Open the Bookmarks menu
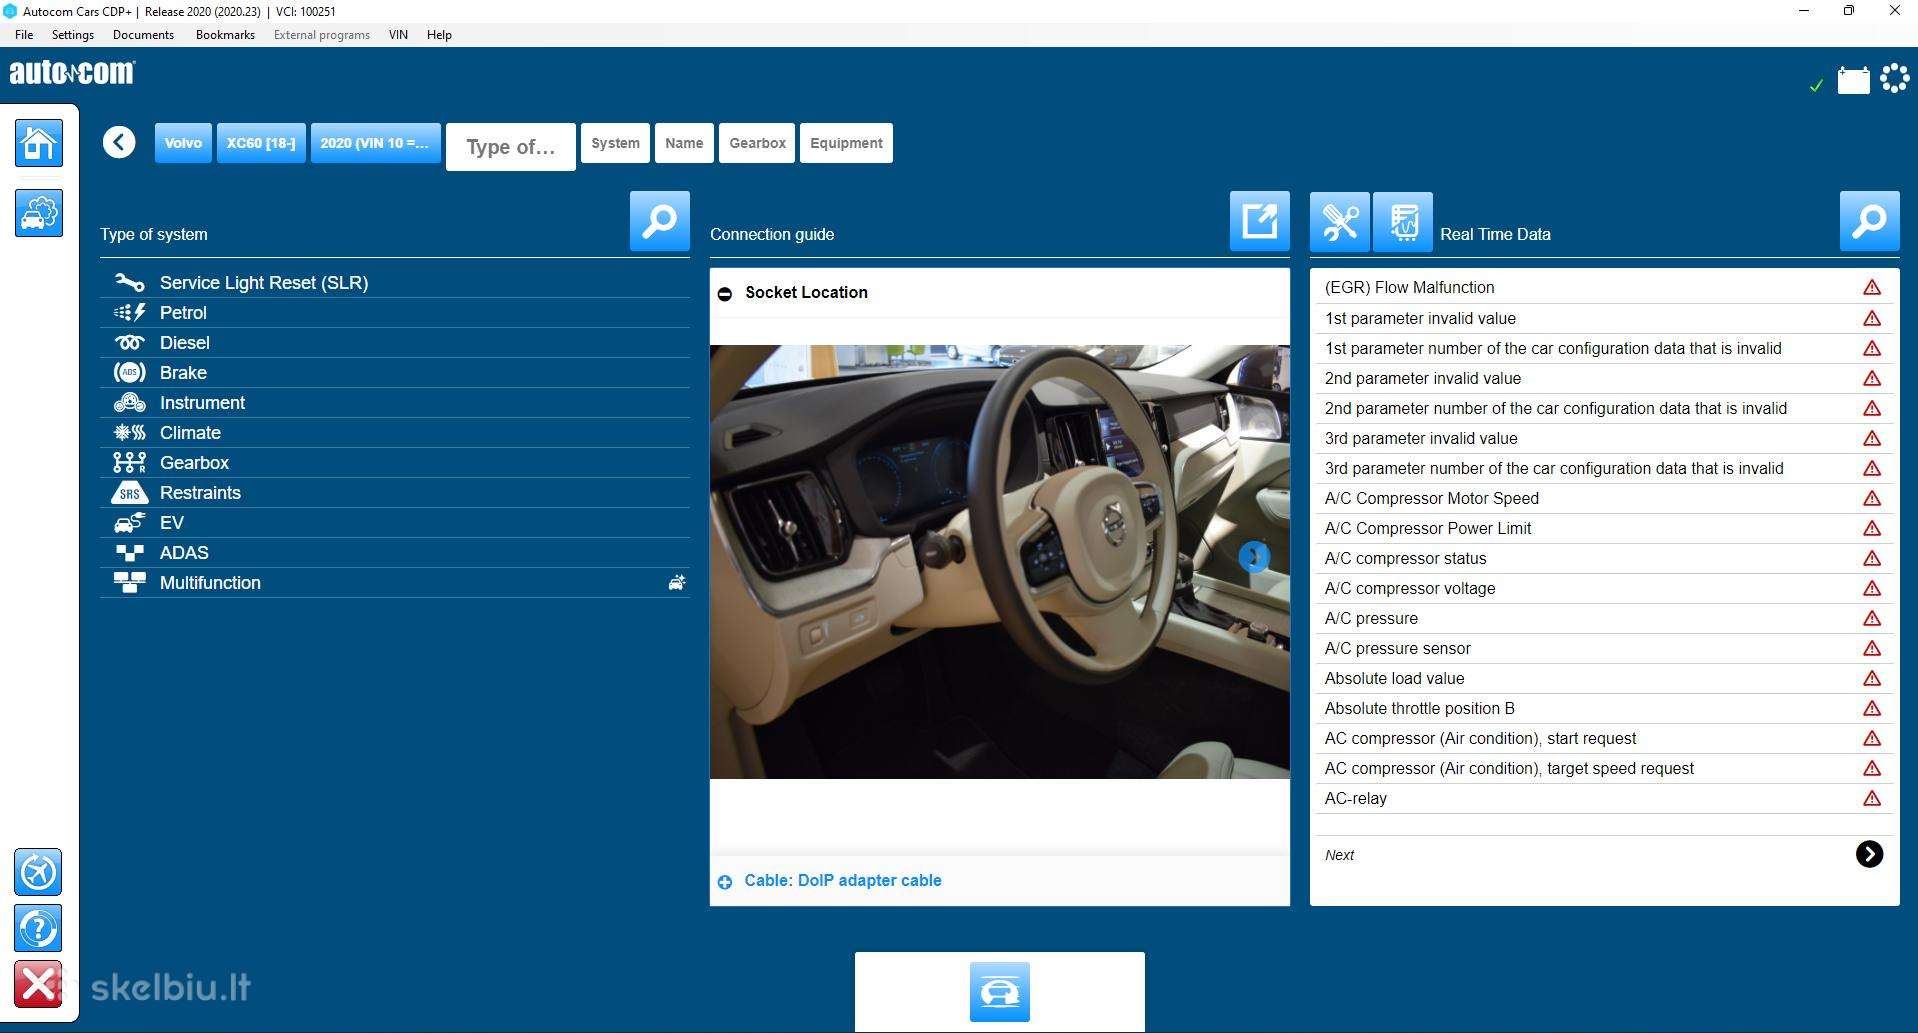Screen dimensions: 1918x1033 tap(225, 35)
